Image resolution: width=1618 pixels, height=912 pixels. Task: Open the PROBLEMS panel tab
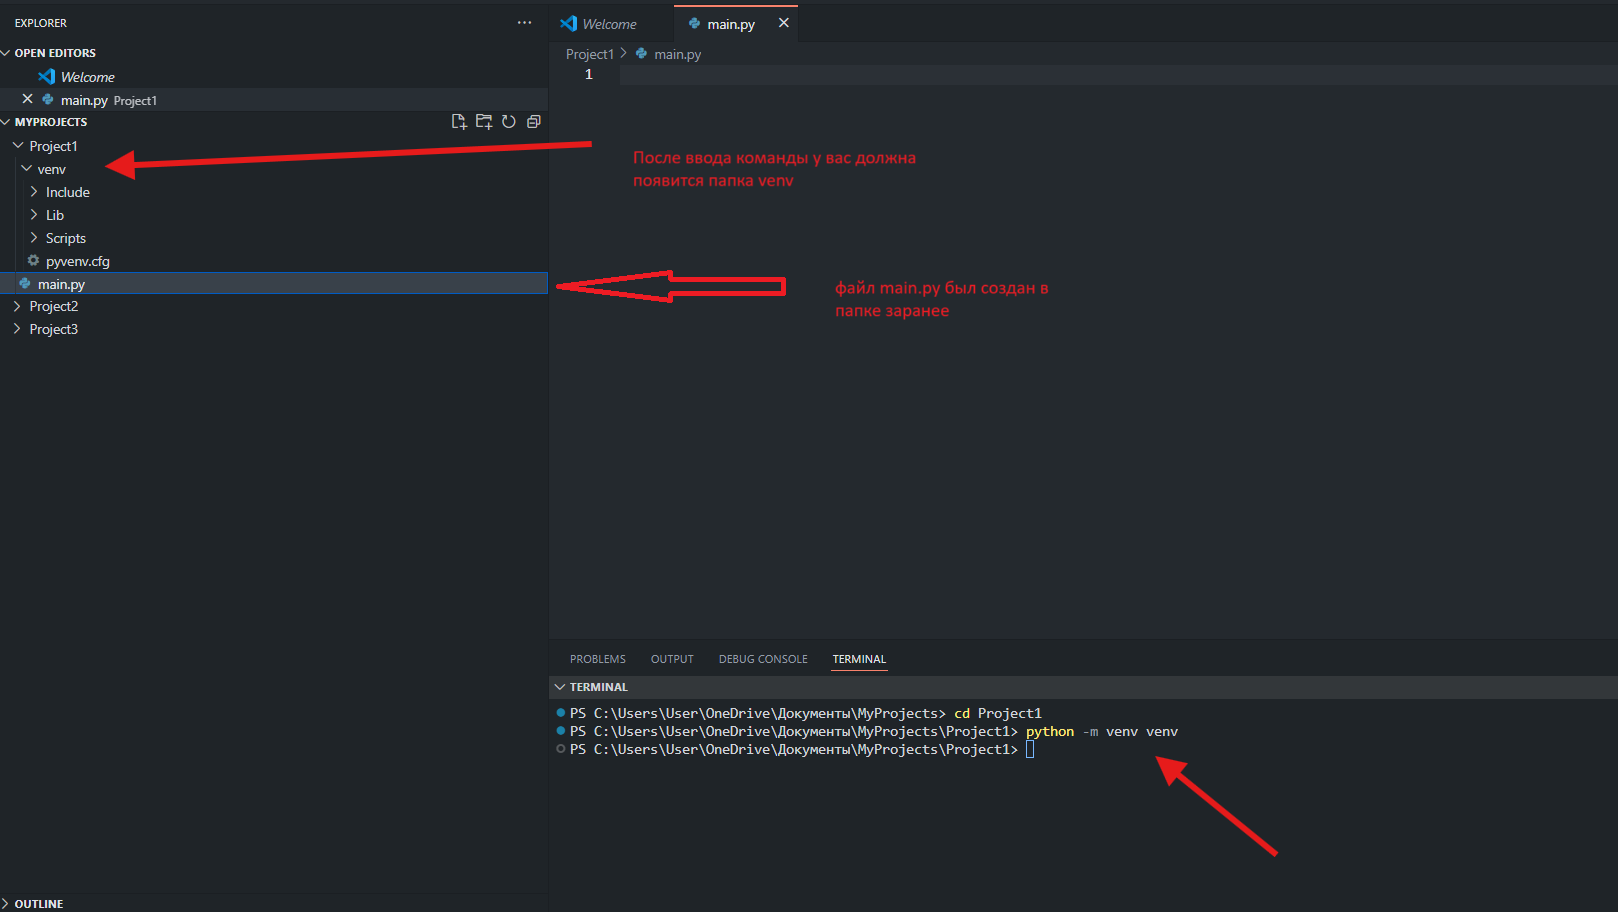pos(597,659)
